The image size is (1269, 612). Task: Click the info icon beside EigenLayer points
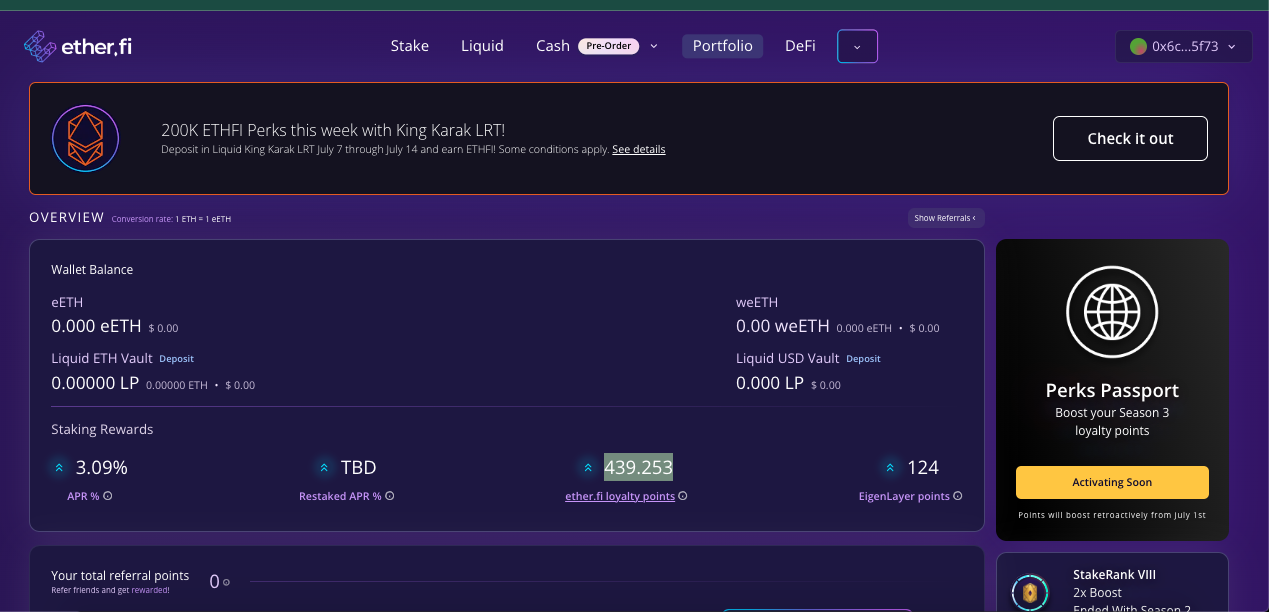pyautogui.click(x=957, y=496)
